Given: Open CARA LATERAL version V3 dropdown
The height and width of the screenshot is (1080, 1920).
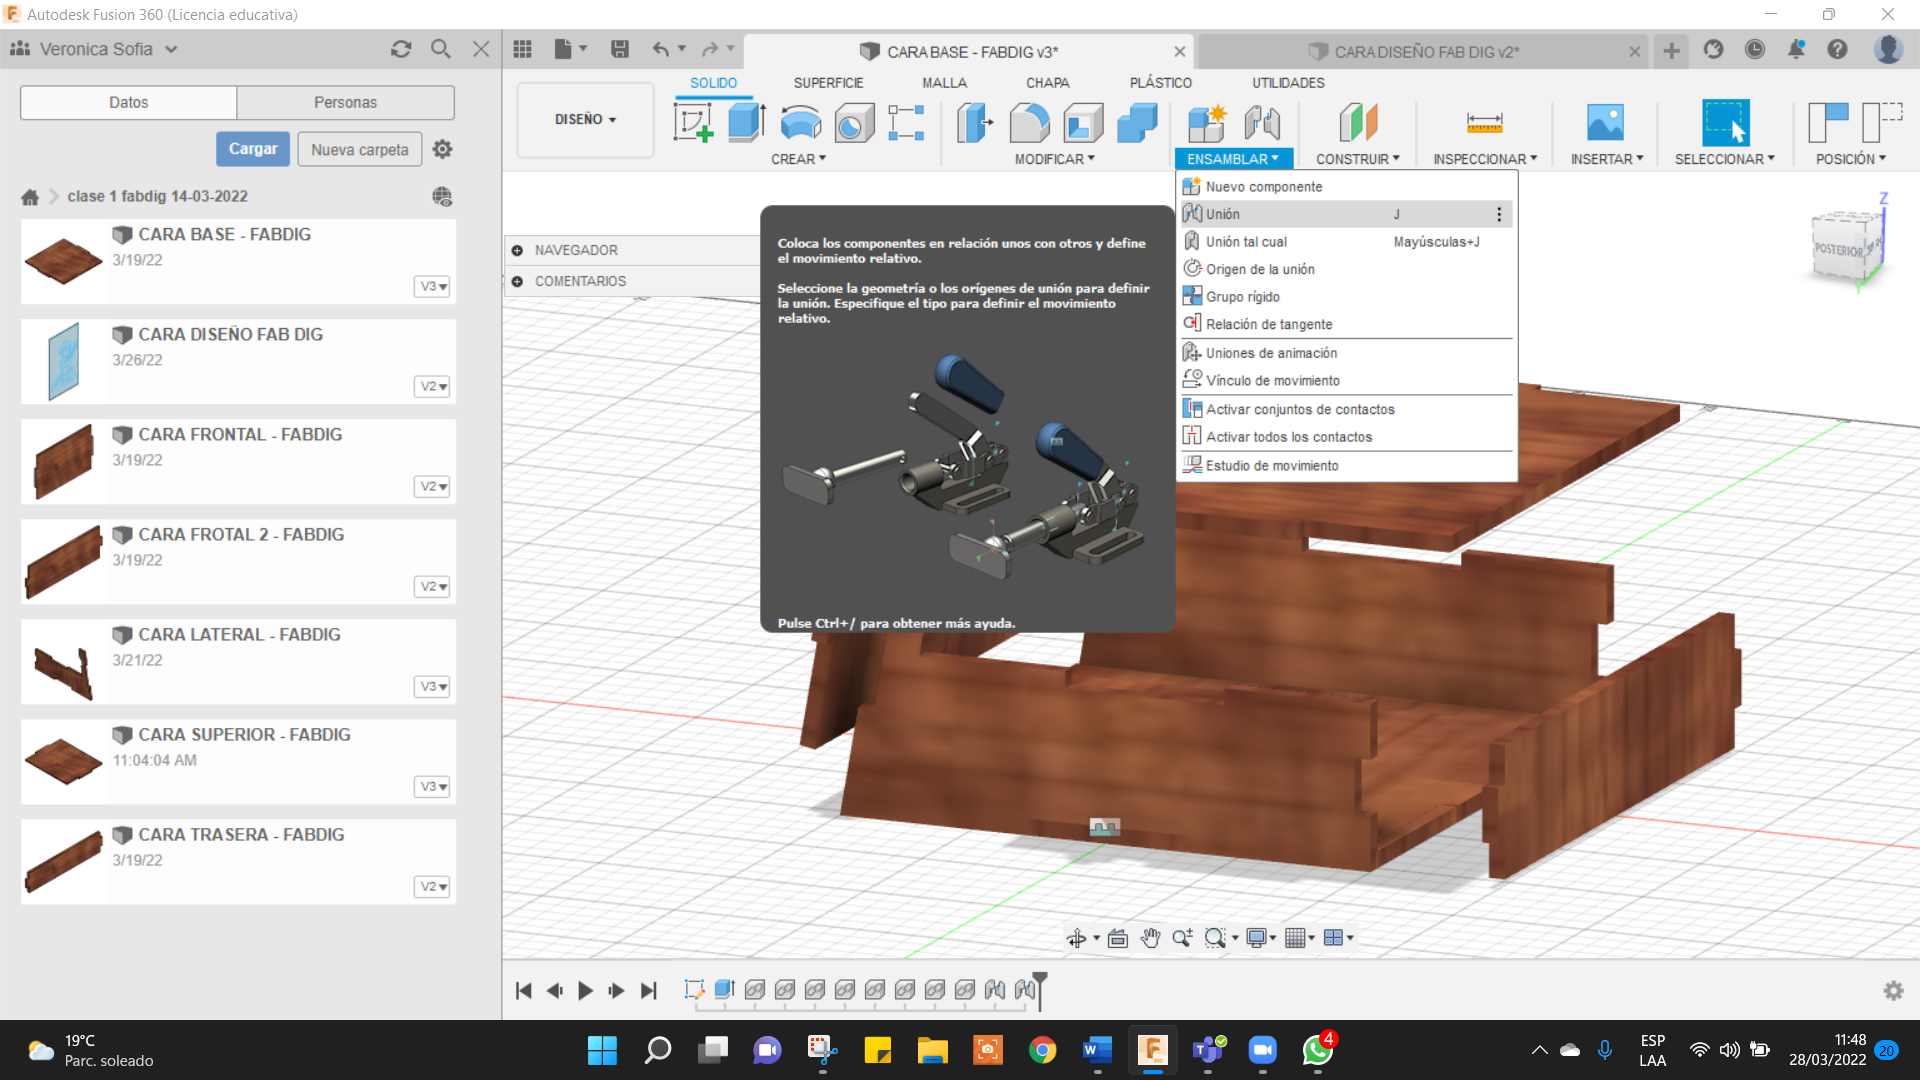Looking at the screenshot, I should coord(432,686).
